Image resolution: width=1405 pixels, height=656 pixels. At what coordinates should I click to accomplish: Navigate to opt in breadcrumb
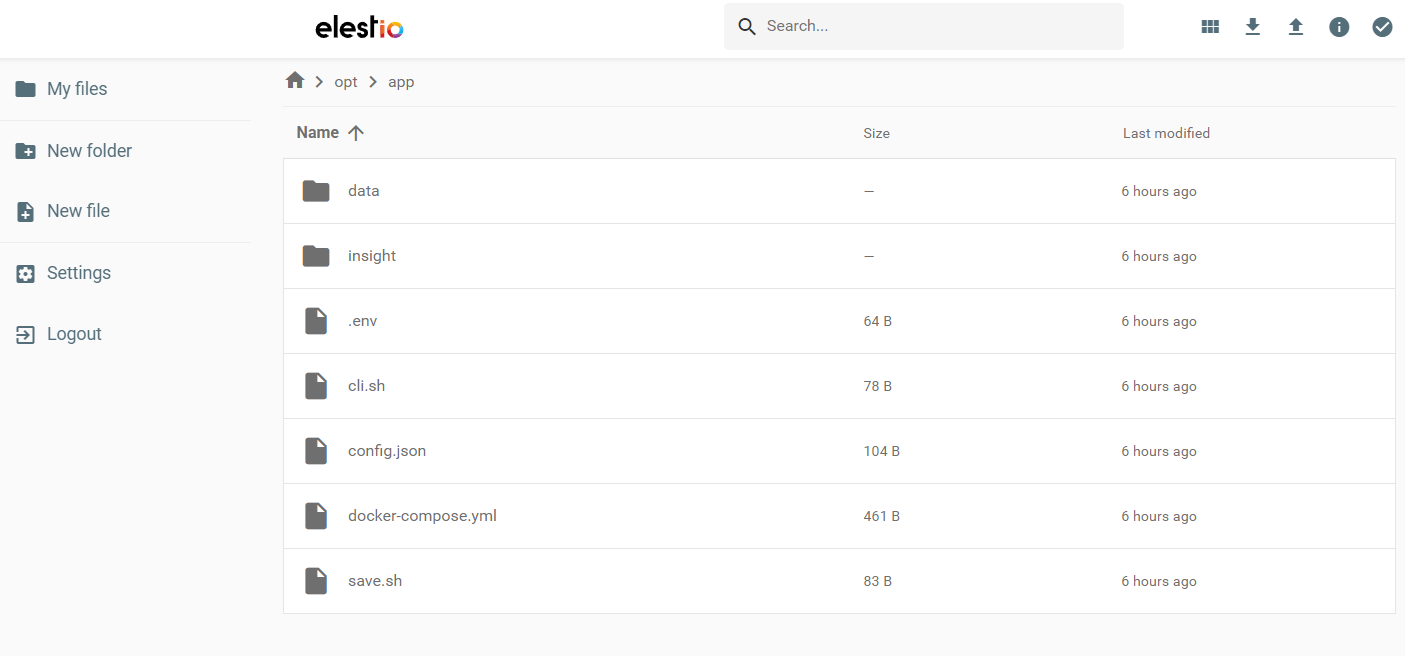click(346, 82)
